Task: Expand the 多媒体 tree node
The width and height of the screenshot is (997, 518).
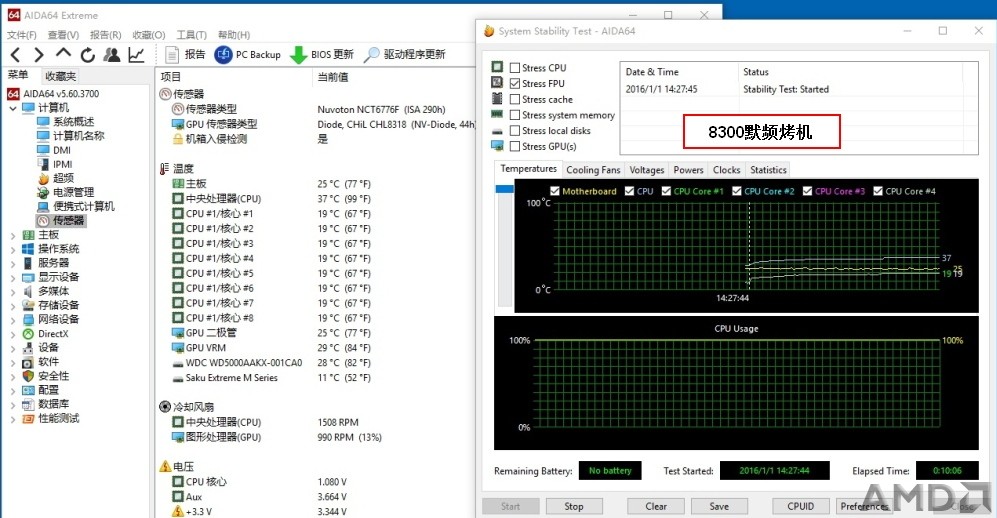Action: point(13,292)
